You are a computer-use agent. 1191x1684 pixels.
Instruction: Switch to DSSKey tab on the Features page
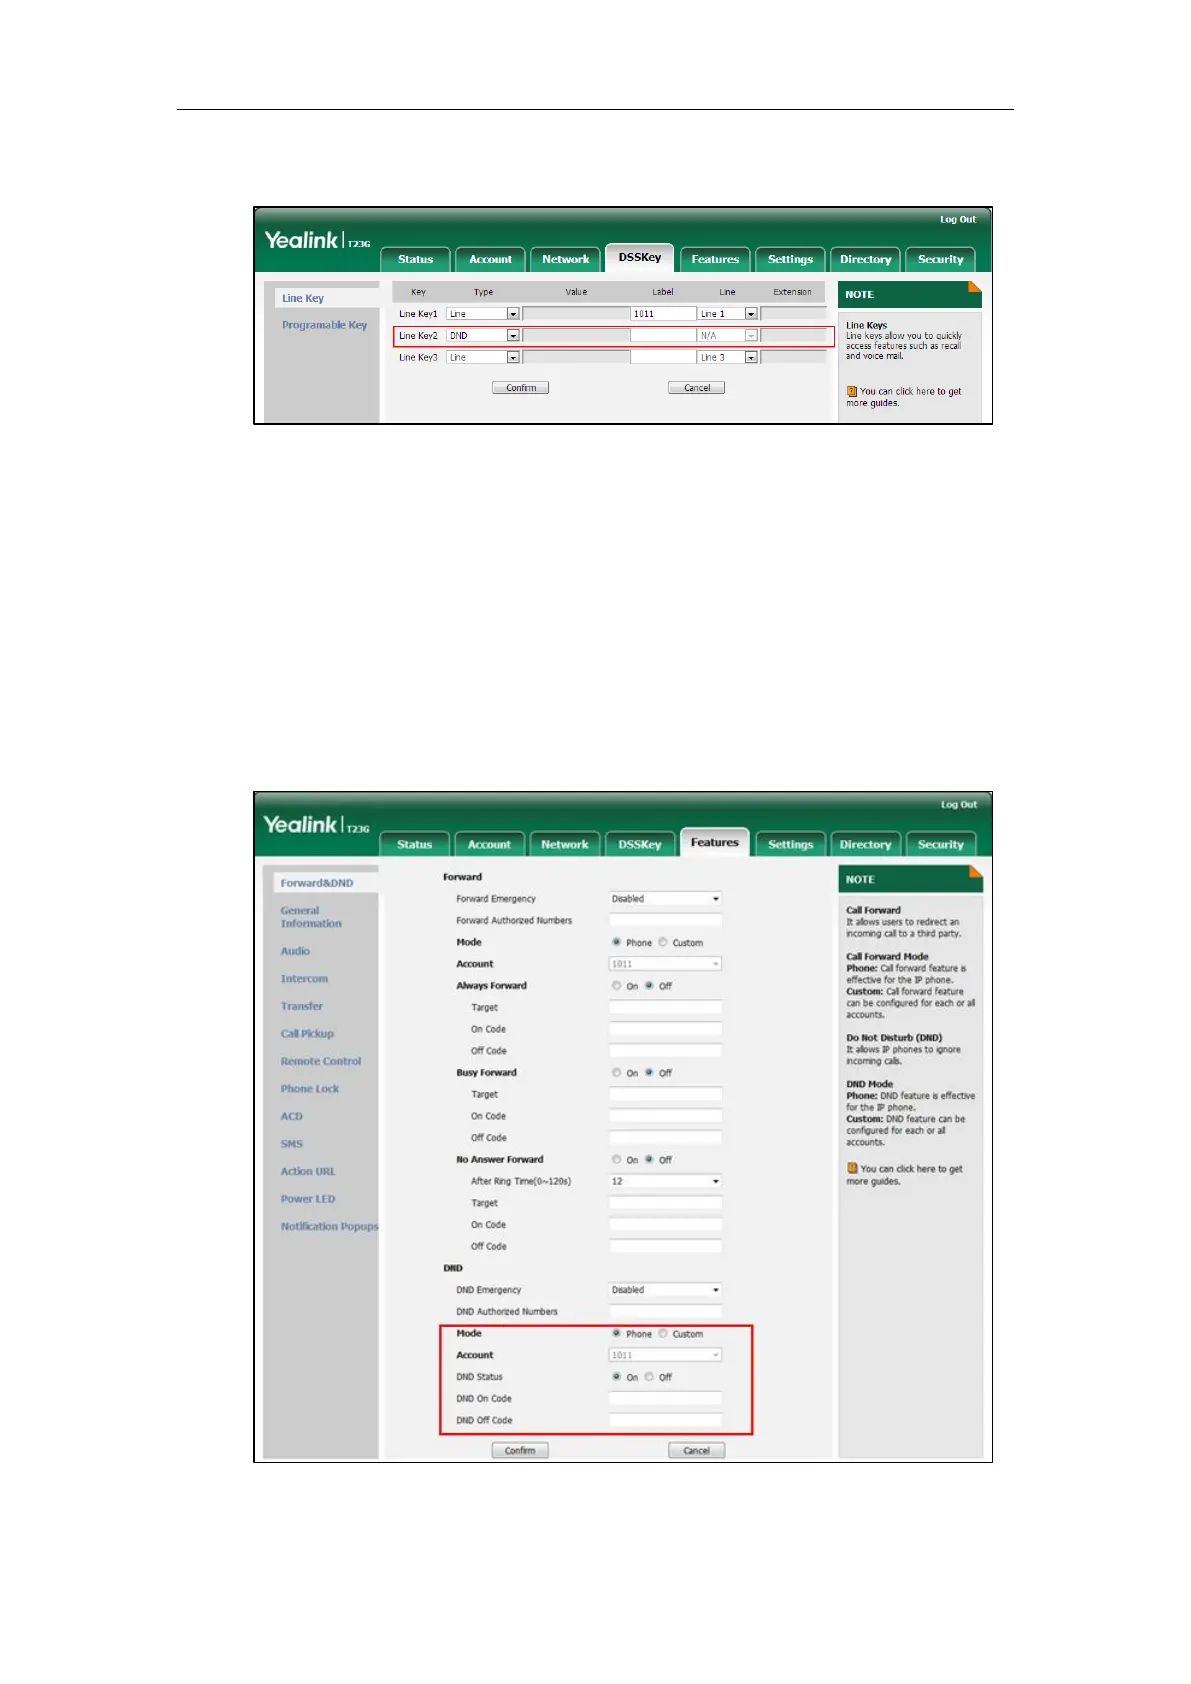coord(640,844)
